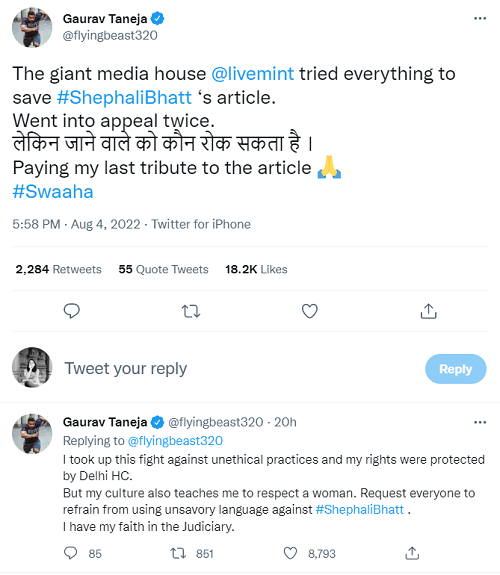View the 2,284 Retweets list

click(58, 269)
